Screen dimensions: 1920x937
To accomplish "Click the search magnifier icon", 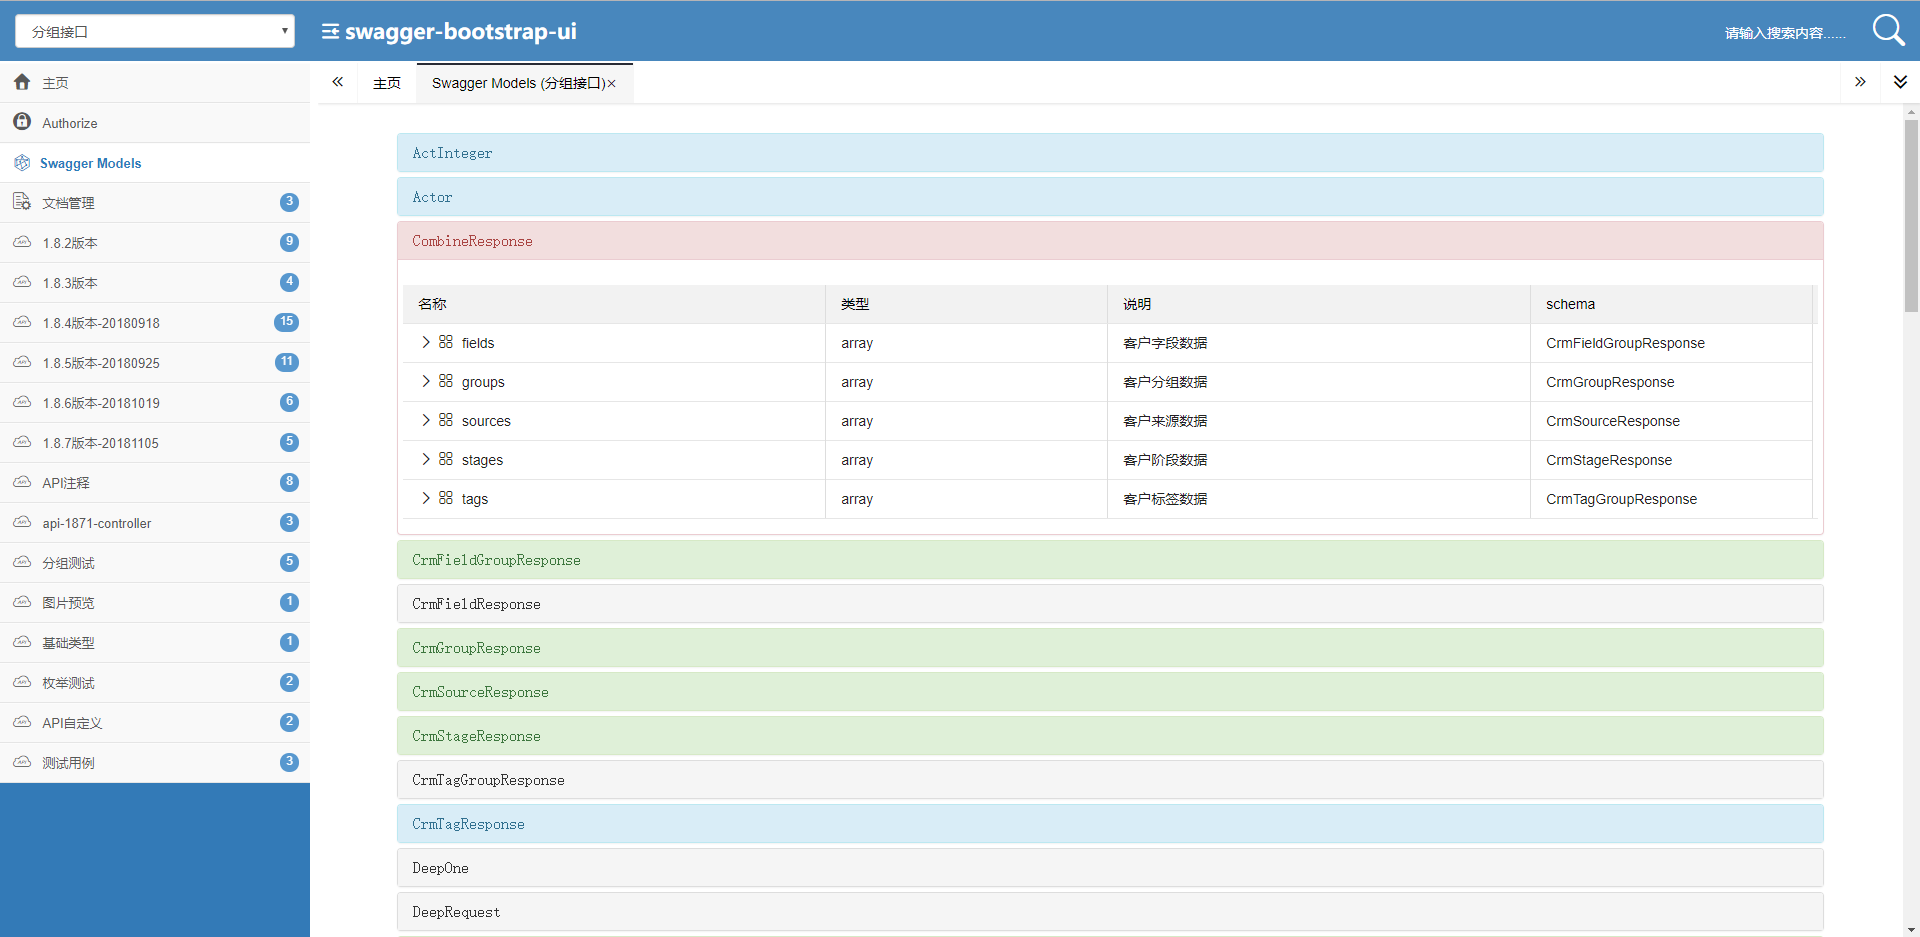I will click(x=1887, y=30).
